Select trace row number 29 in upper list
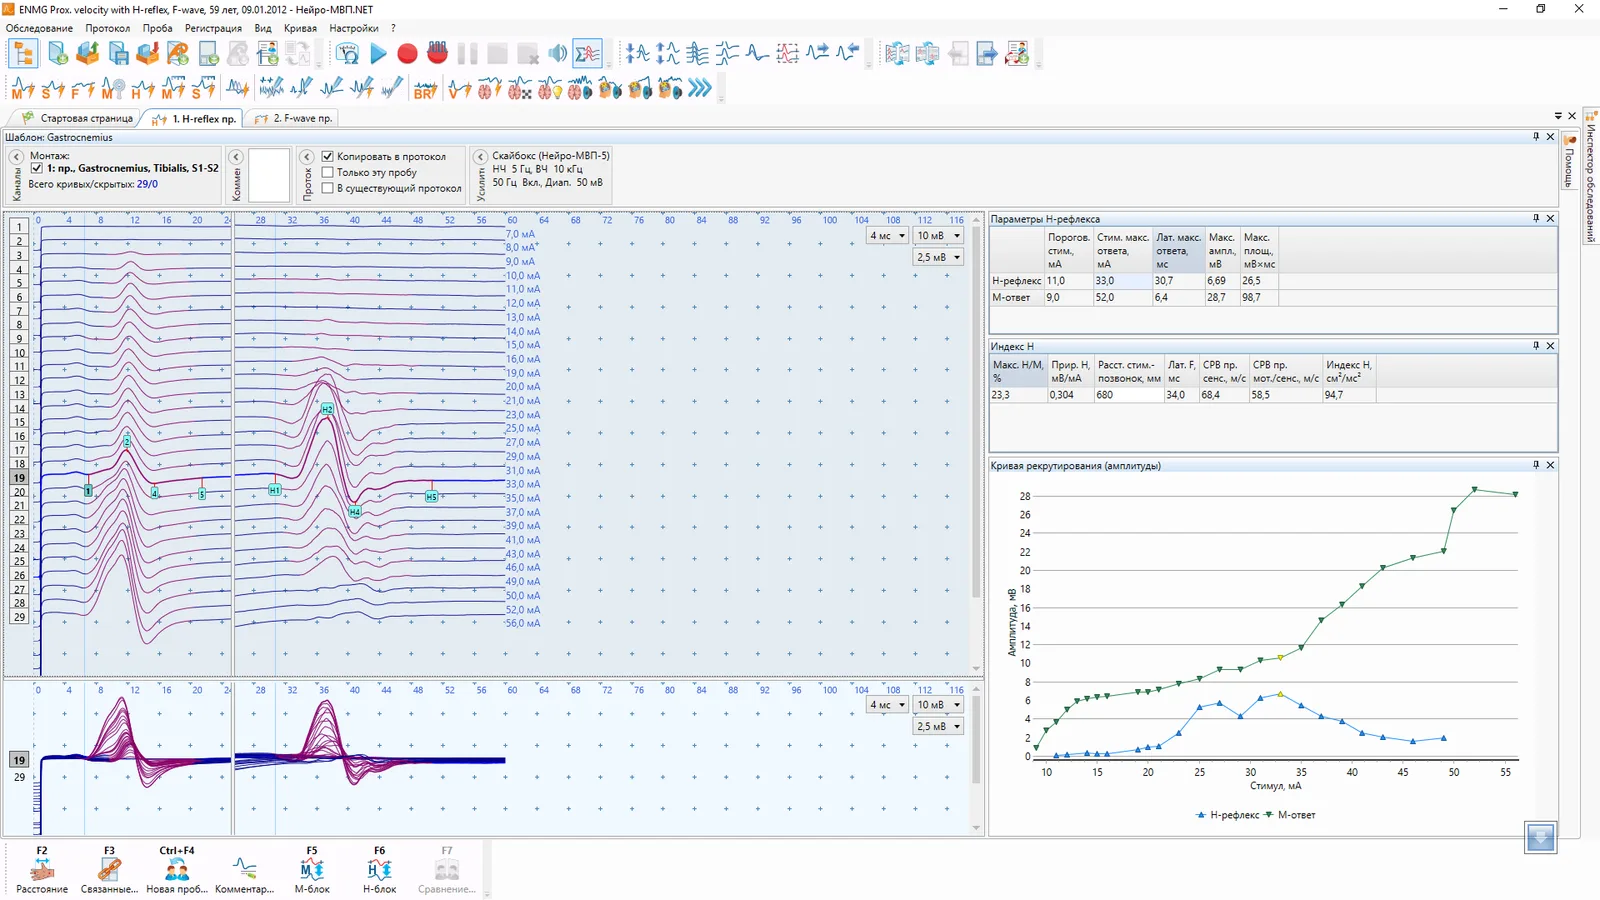 (x=19, y=617)
